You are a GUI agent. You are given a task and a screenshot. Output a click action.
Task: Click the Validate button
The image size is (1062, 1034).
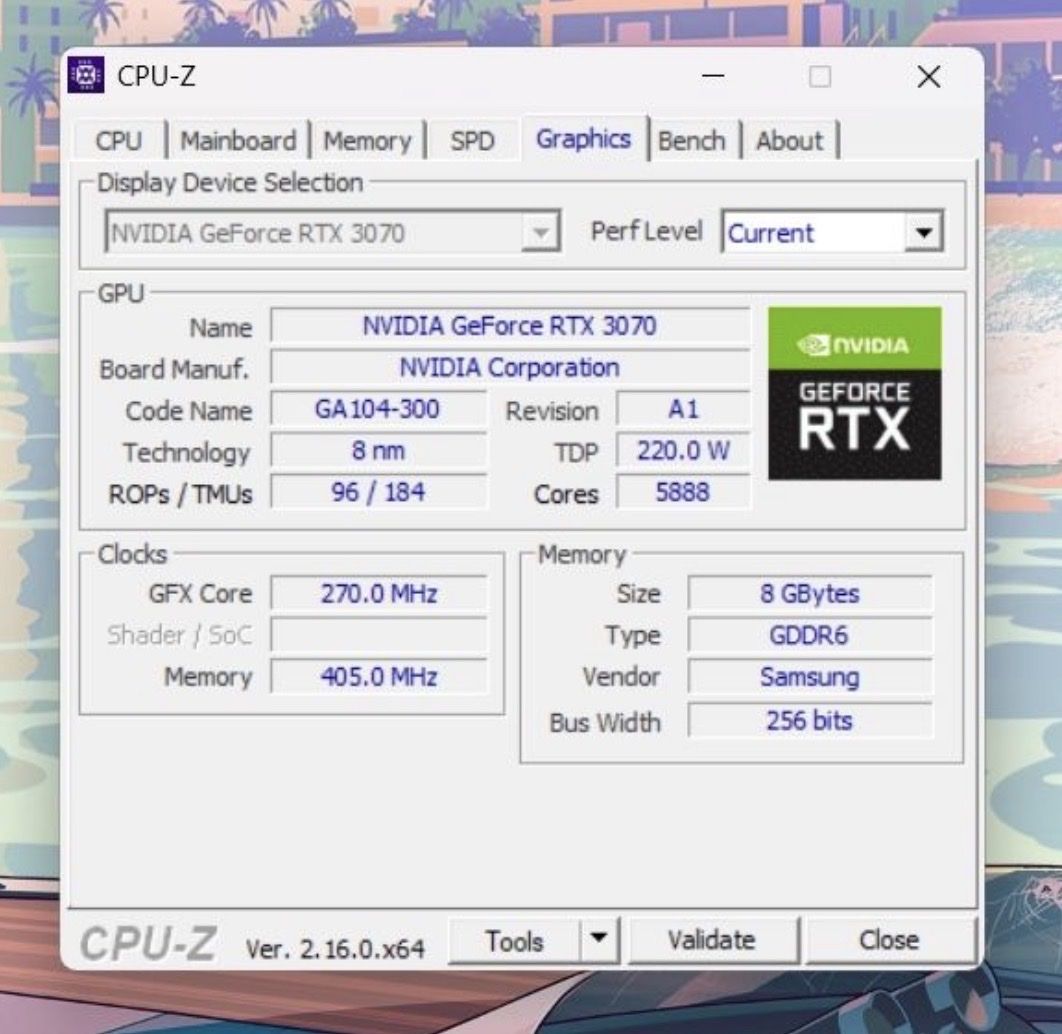[x=712, y=940]
